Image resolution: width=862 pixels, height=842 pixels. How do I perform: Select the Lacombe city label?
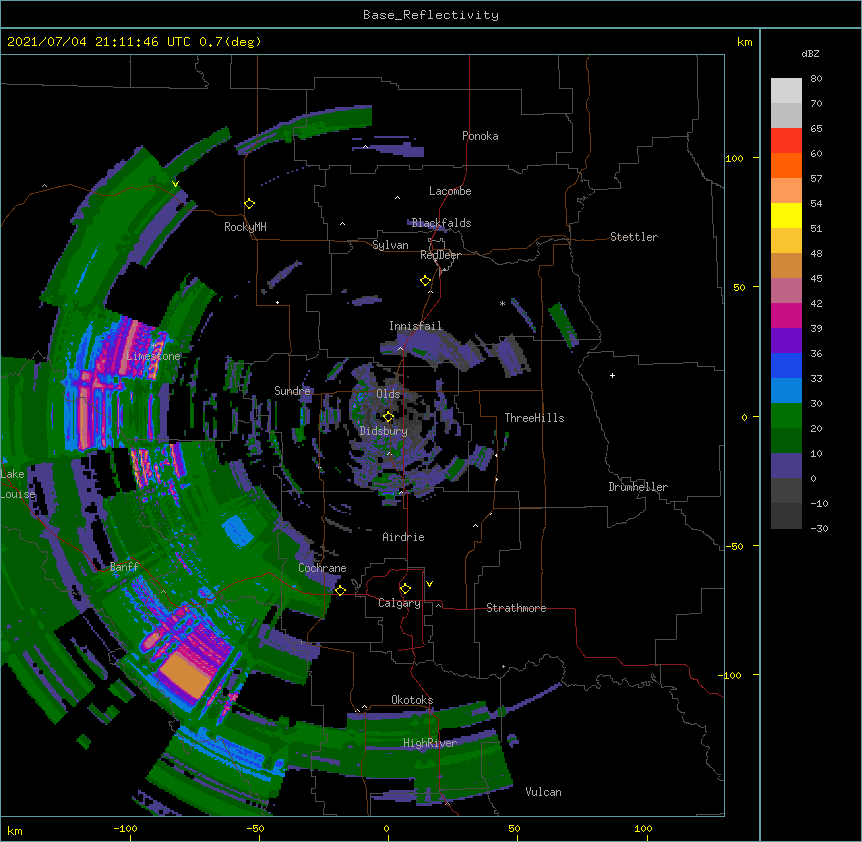(x=450, y=191)
